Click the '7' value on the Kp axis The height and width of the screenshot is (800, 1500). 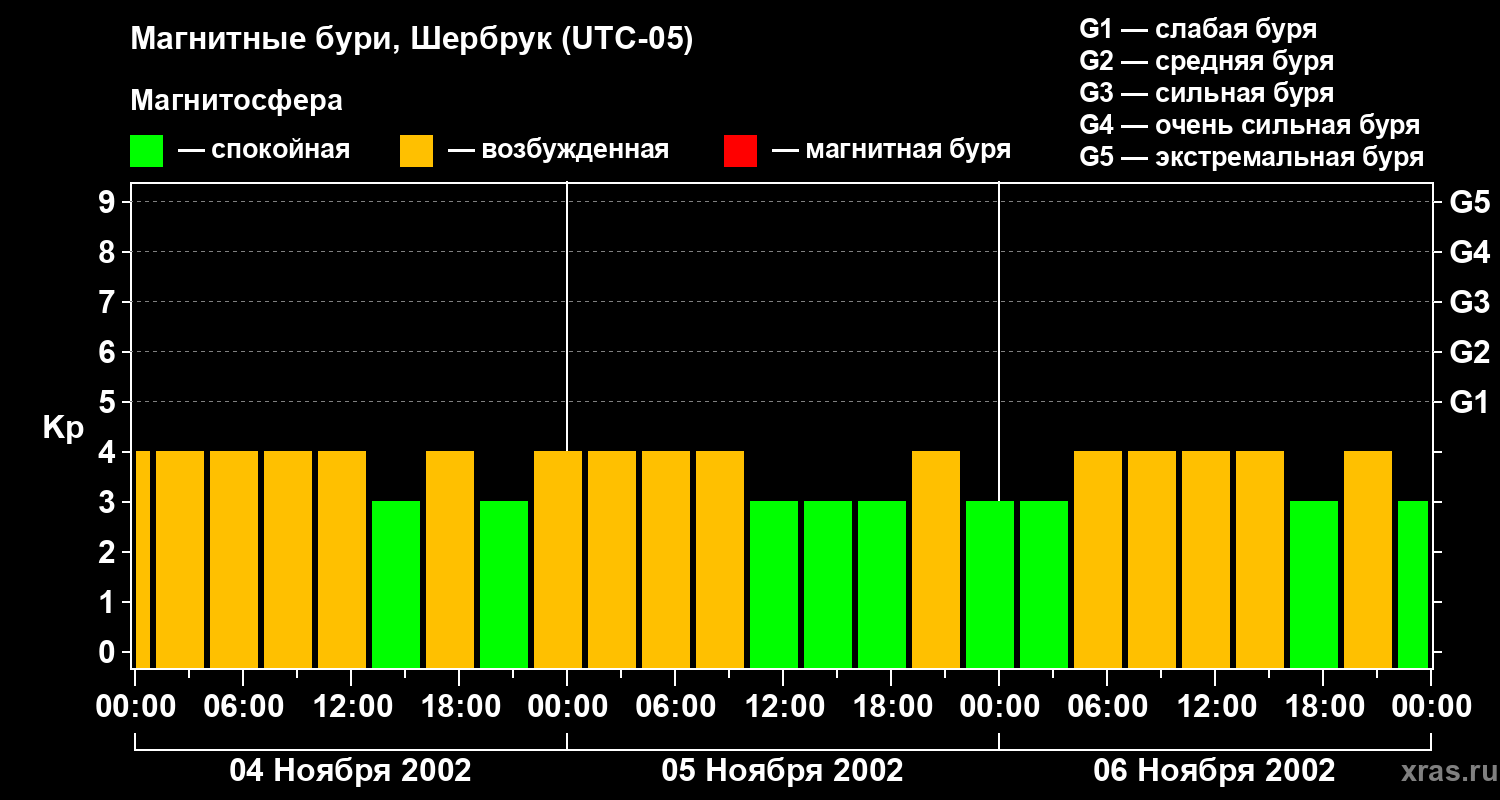[x=109, y=302]
